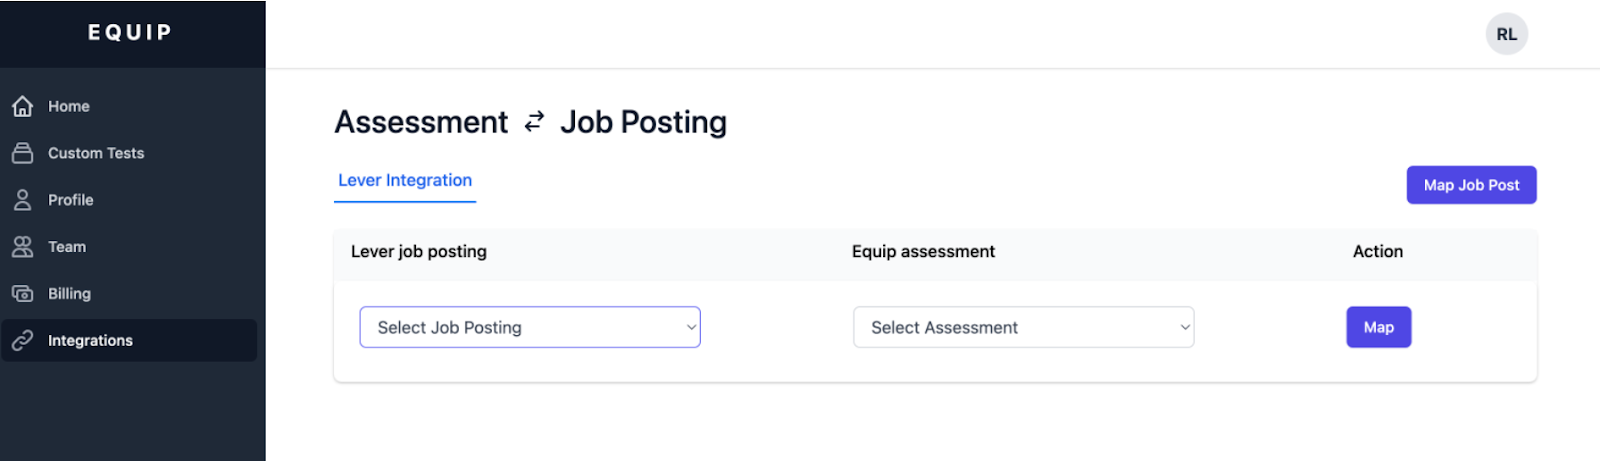Click the EQUIP logo

coord(130,33)
